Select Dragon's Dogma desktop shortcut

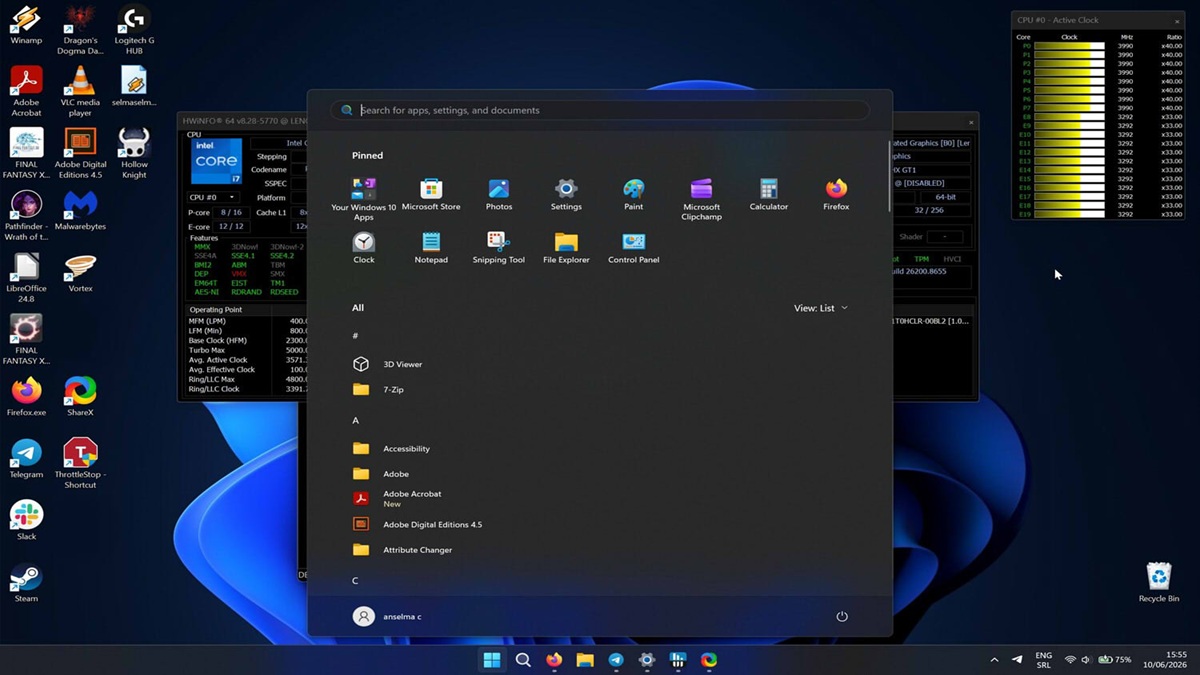80,30
